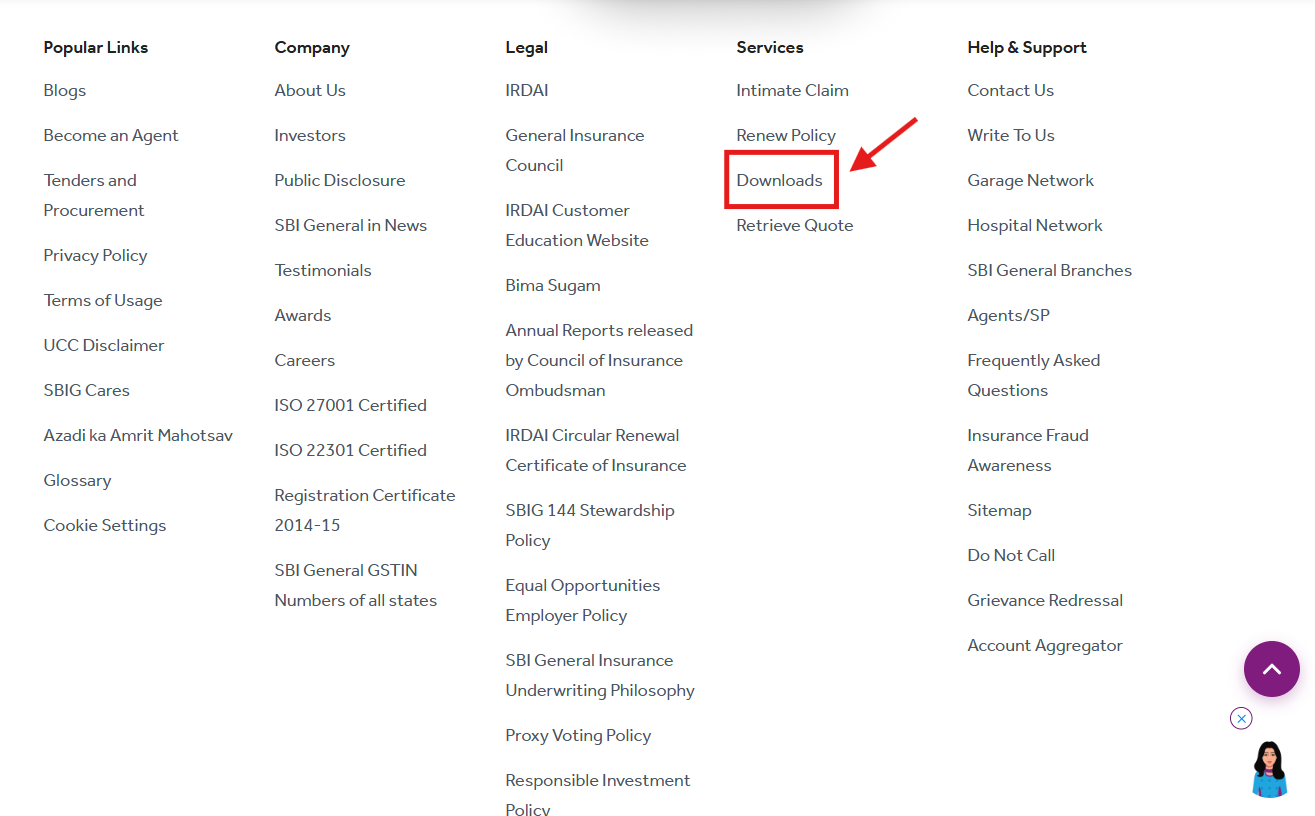Close the chatbot assistant popup
This screenshot has height=816, width=1315.
pyautogui.click(x=1241, y=718)
